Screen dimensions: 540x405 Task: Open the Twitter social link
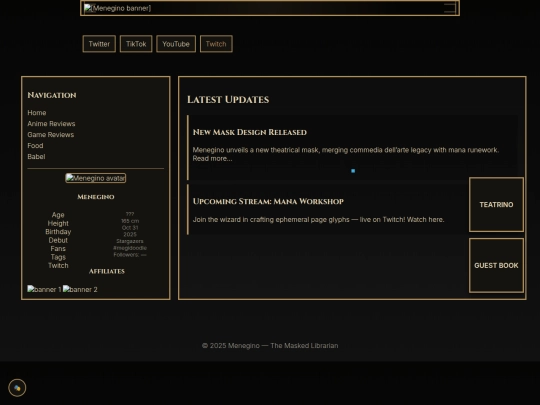point(99,44)
